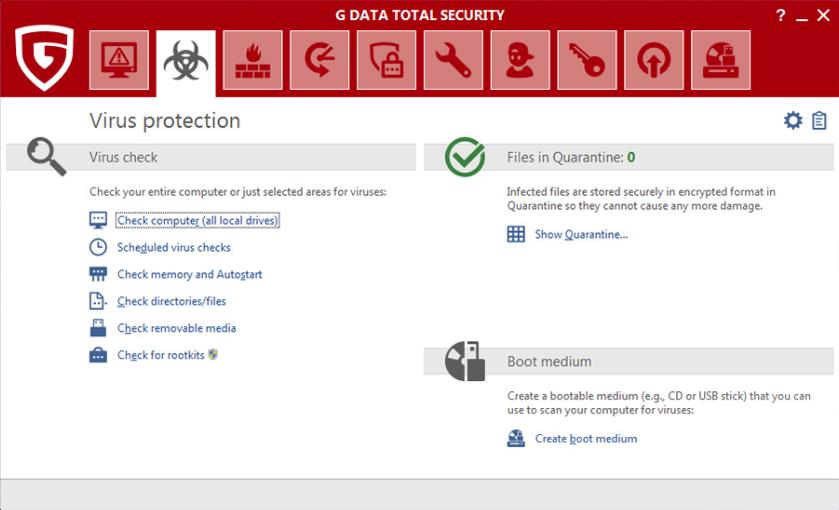Open the Tuner tab with wrench icon
This screenshot has width=839, height=510.
453,60
